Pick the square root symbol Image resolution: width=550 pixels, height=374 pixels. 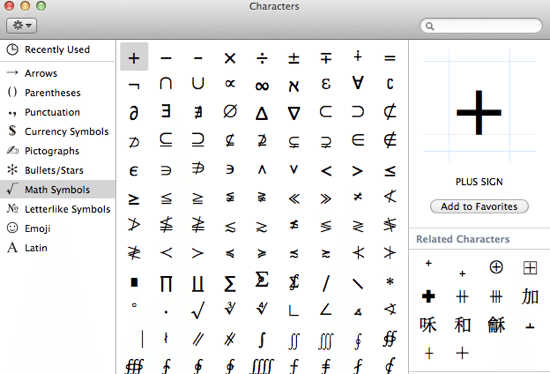pyautogui.click(x=198, y=310)
